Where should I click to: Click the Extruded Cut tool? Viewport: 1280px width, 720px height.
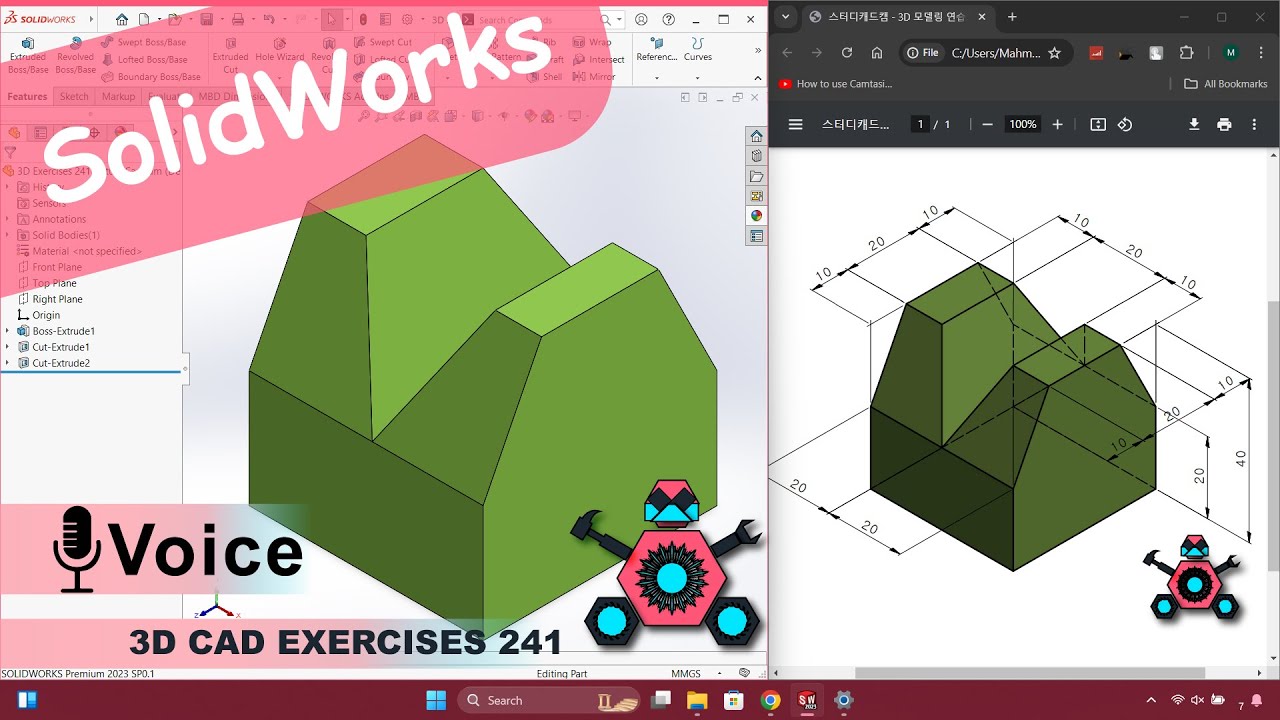[230, 55]
